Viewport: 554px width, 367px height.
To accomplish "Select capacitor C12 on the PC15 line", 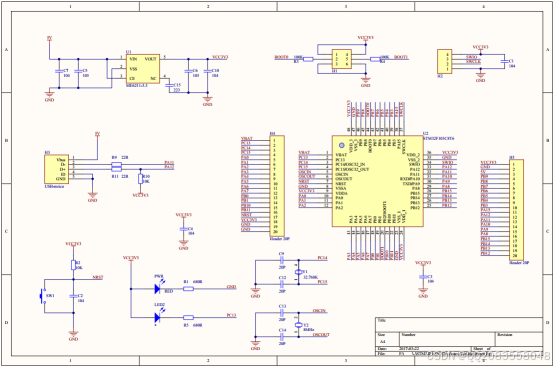I will click(282, 284).
